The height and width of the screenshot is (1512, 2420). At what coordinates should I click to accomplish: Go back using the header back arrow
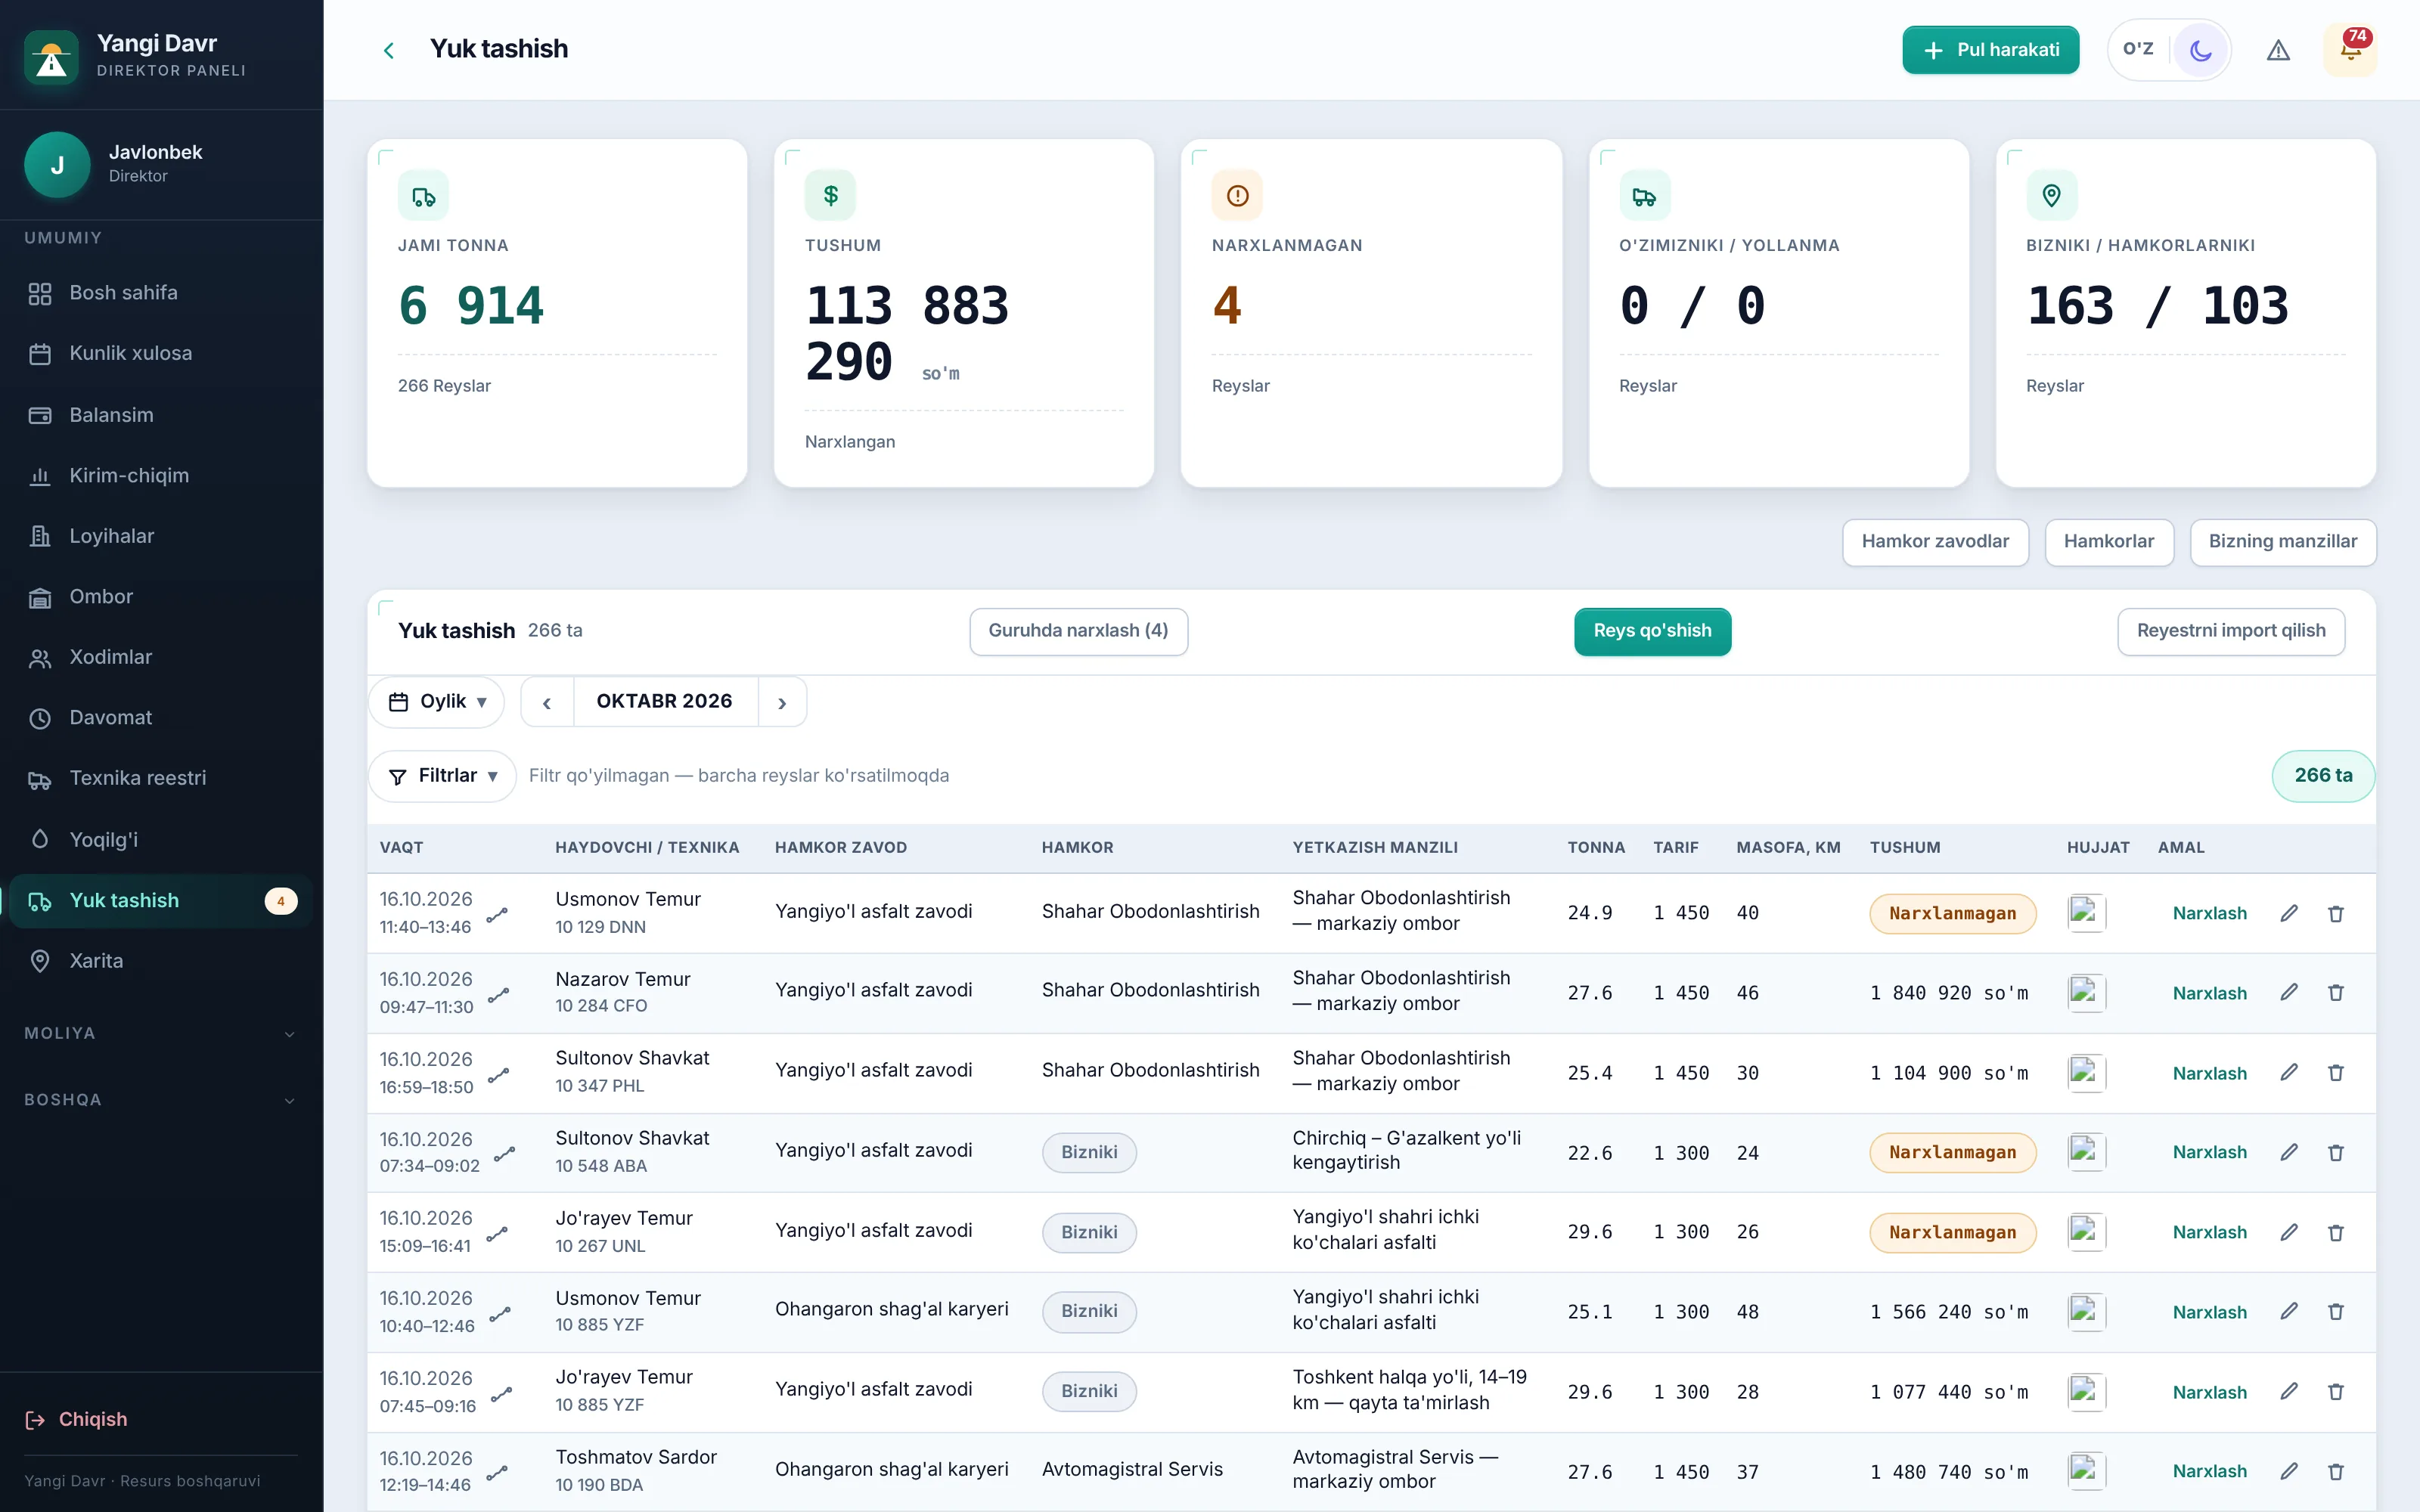tap(389, 50)
